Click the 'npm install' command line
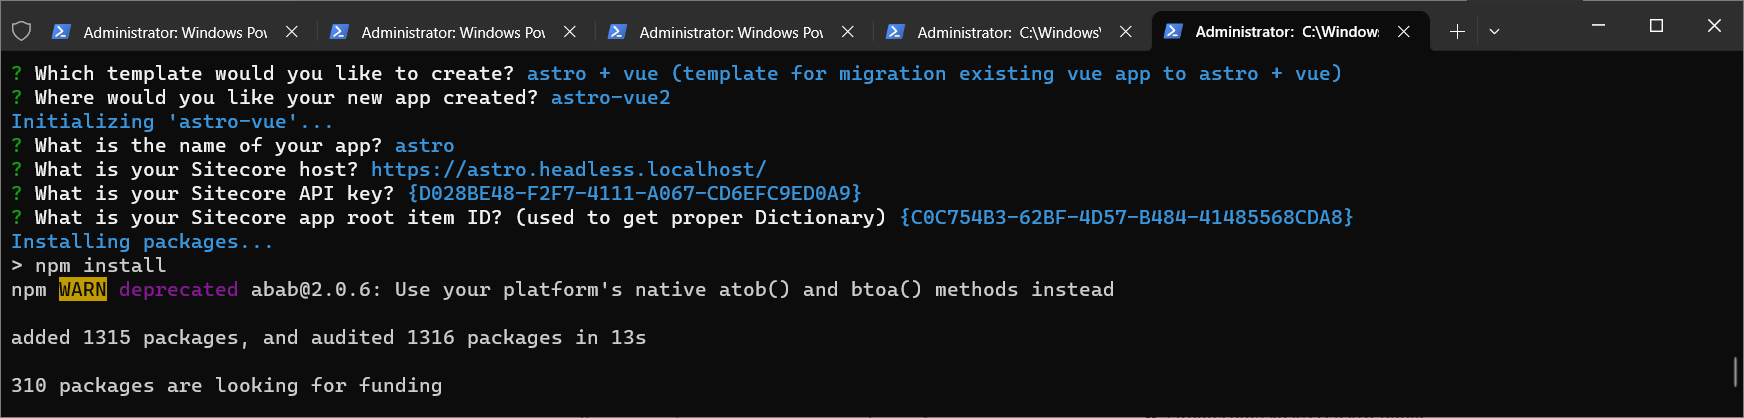 click(89, 265)
